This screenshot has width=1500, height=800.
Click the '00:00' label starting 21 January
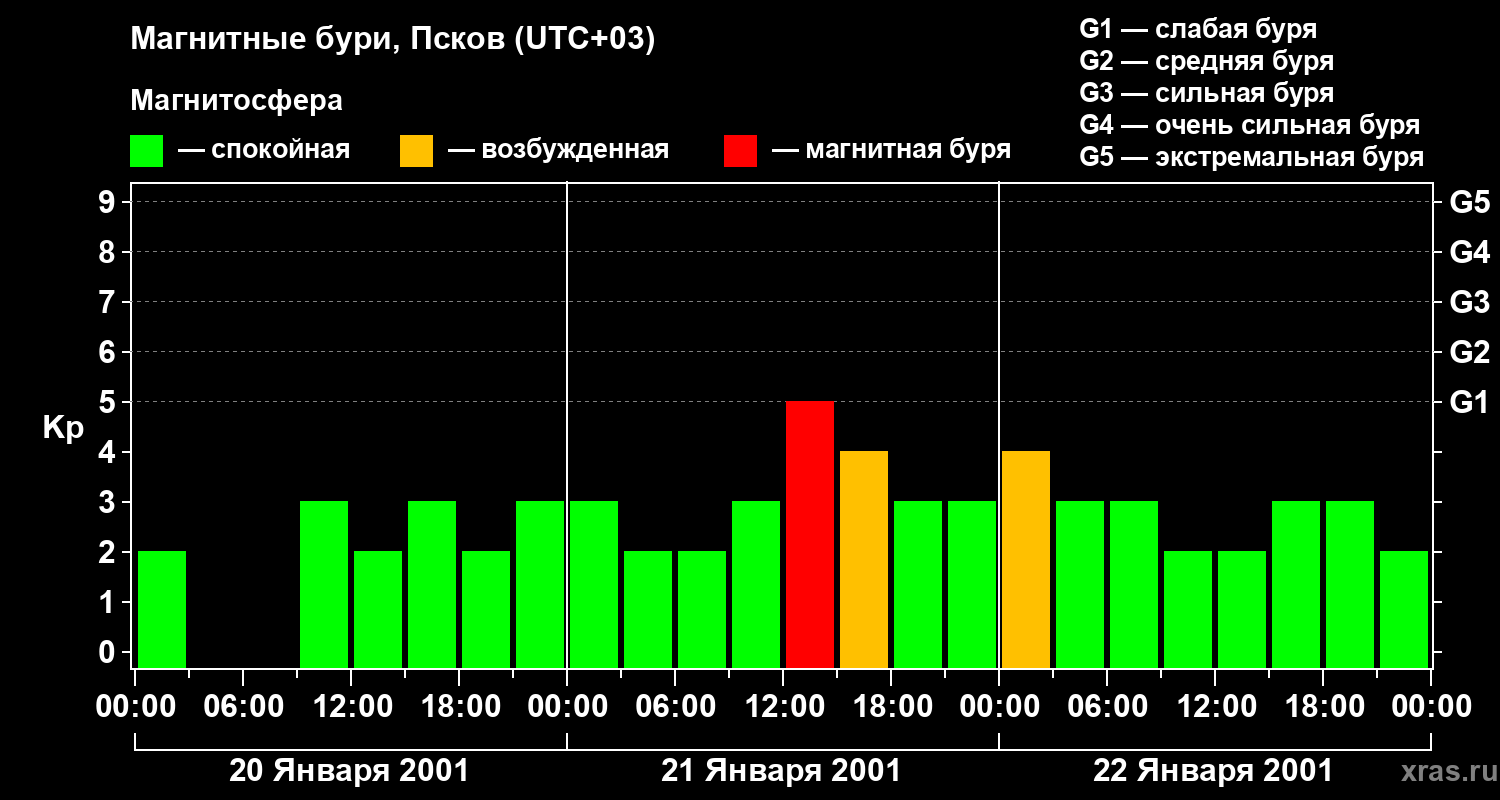[x=566, y=707]
